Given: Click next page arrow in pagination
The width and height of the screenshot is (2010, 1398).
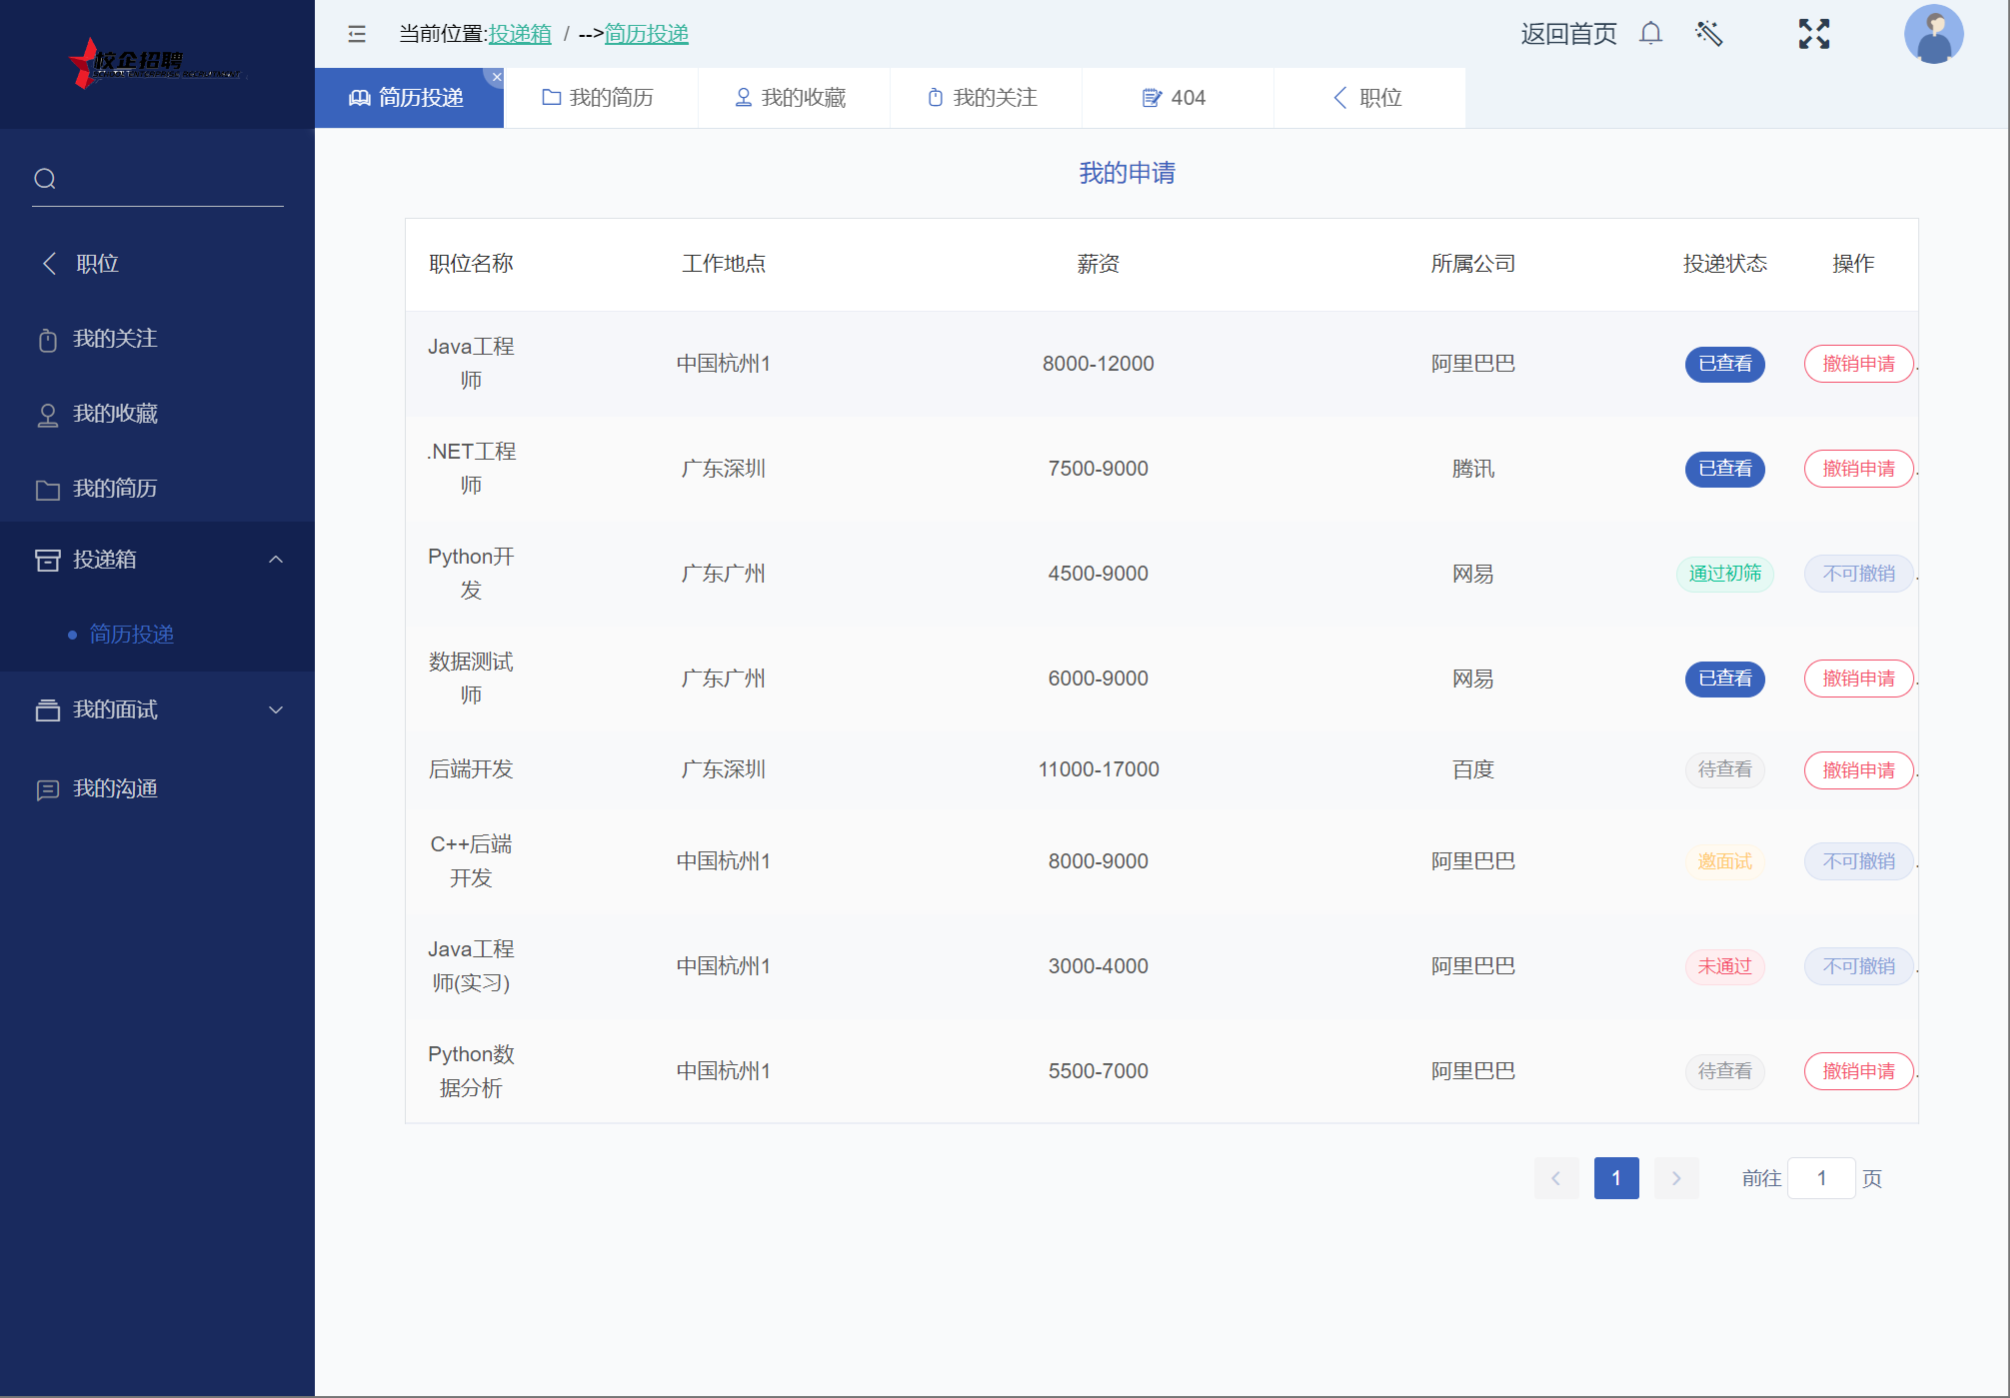Looking at the screenshot, I should click(1676, 1178).
